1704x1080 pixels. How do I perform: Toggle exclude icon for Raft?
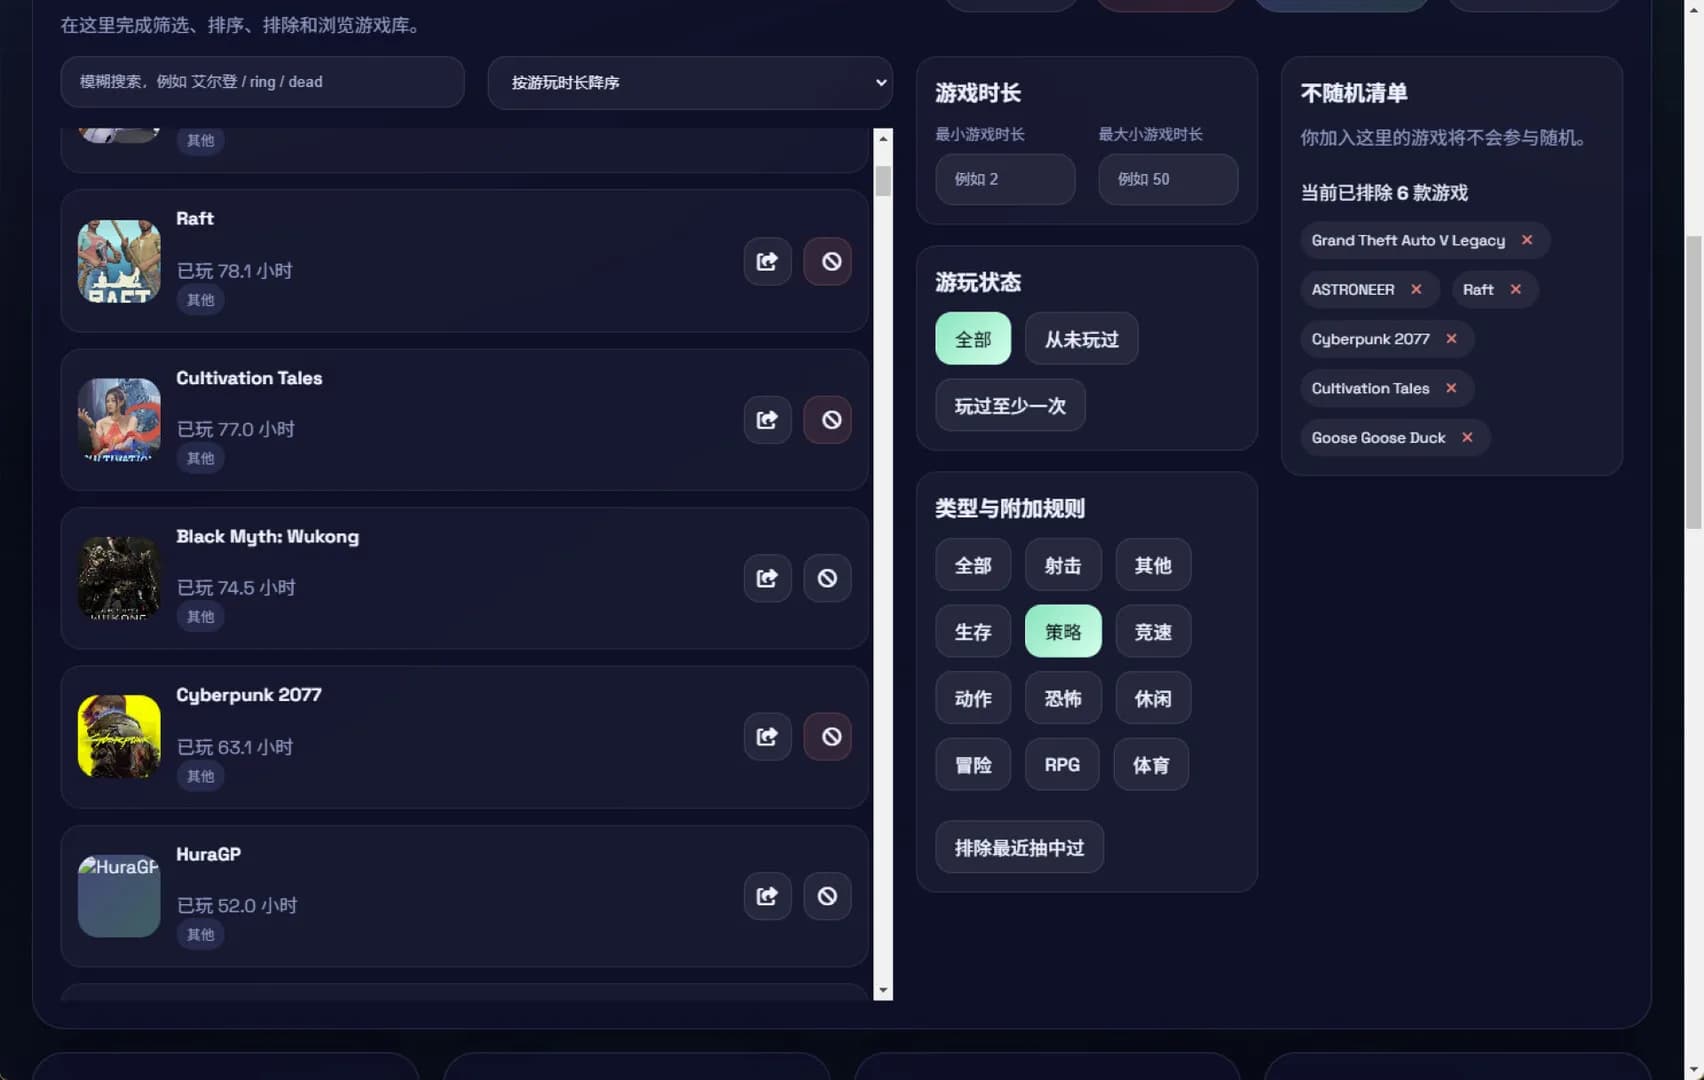coord(827,261)
